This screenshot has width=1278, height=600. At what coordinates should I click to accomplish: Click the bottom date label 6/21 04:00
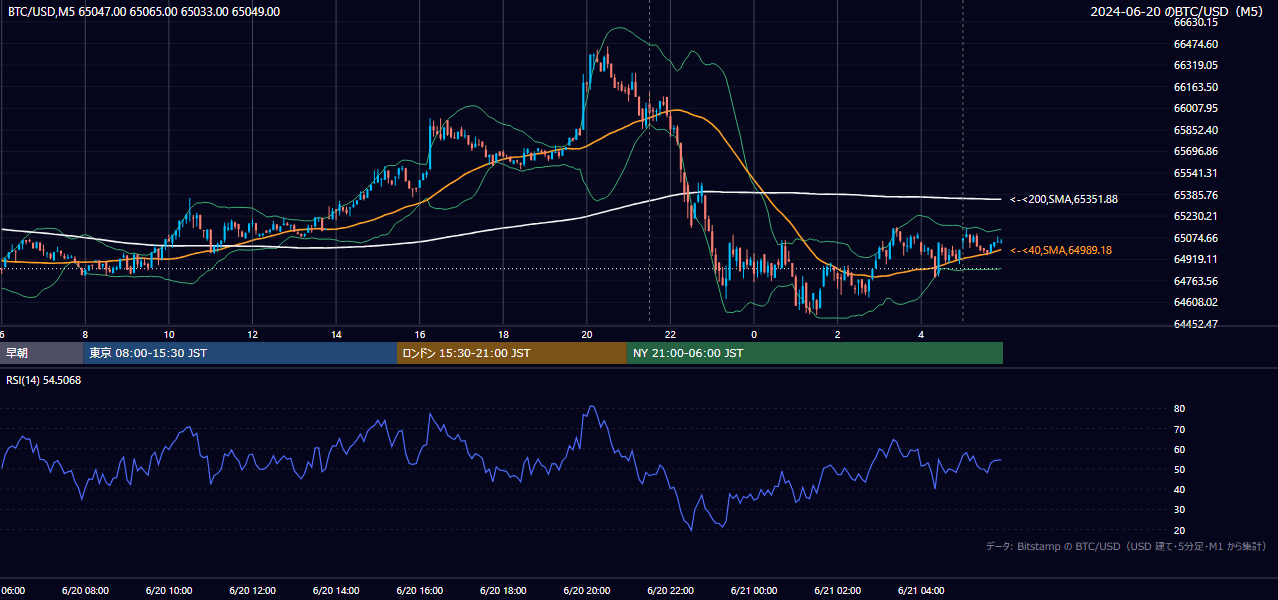[x=921, y=591]
